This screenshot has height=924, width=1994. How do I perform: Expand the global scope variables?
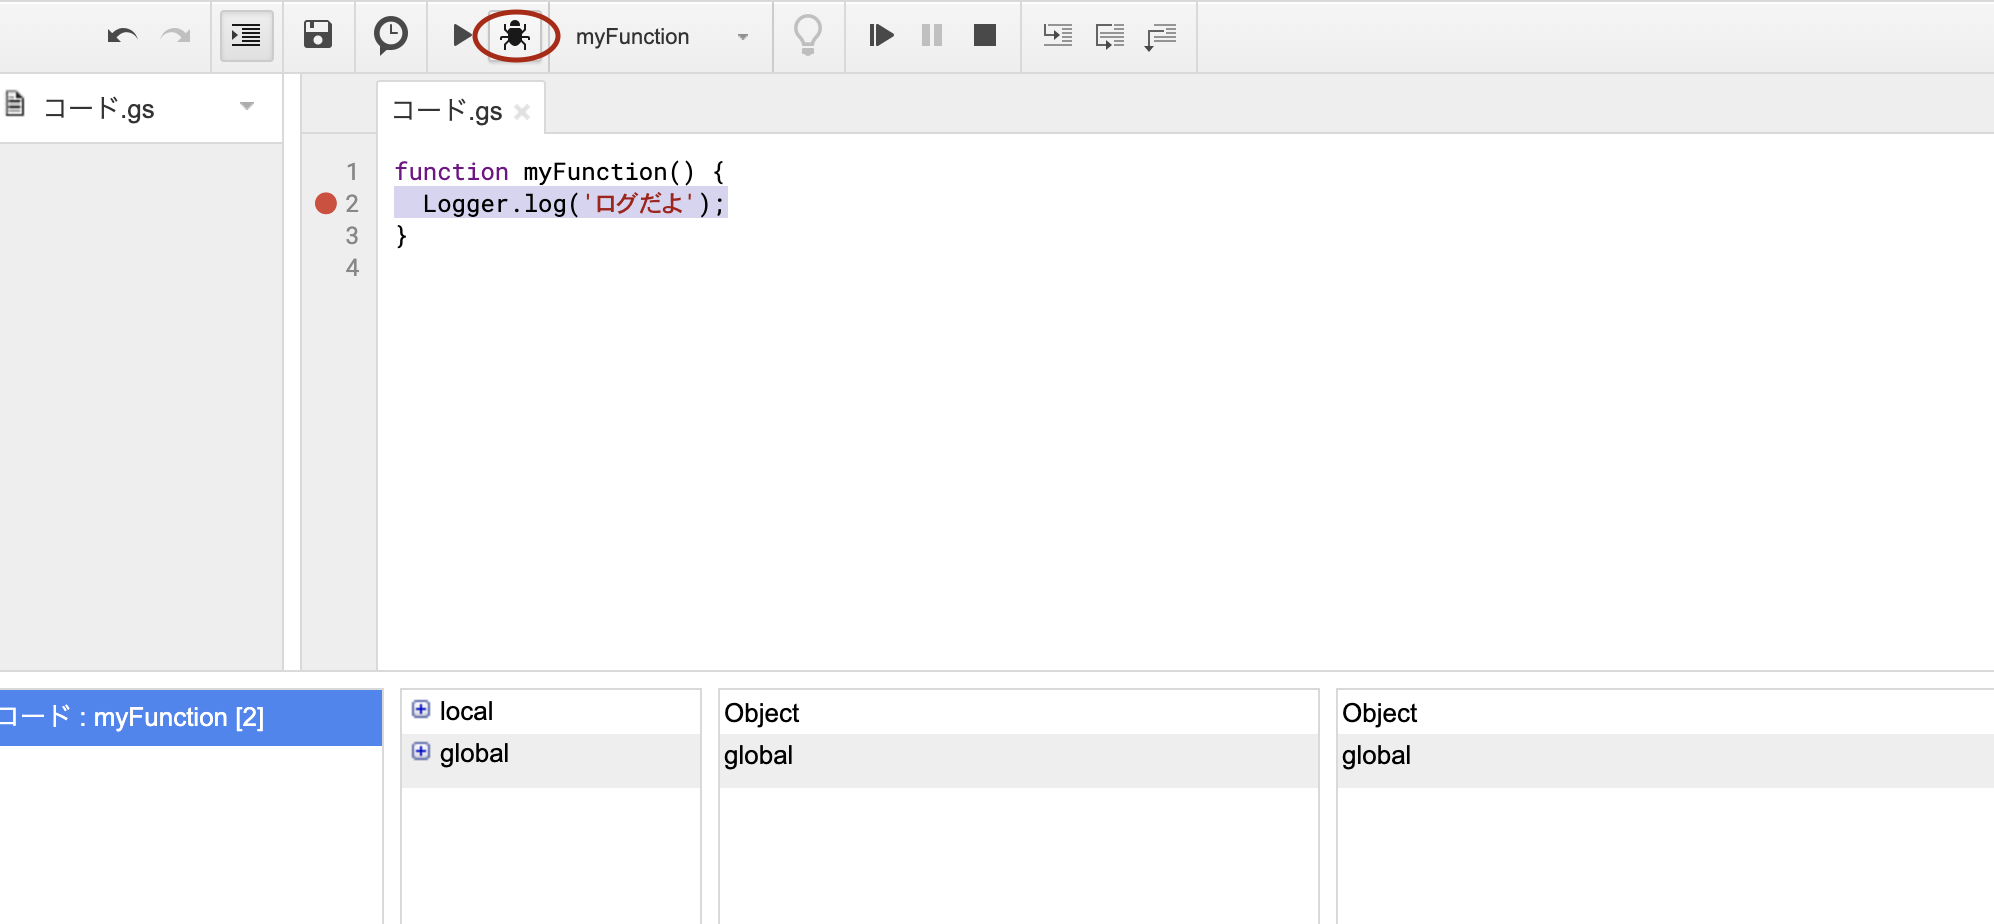pyautogui.click(x=421, y=751)
